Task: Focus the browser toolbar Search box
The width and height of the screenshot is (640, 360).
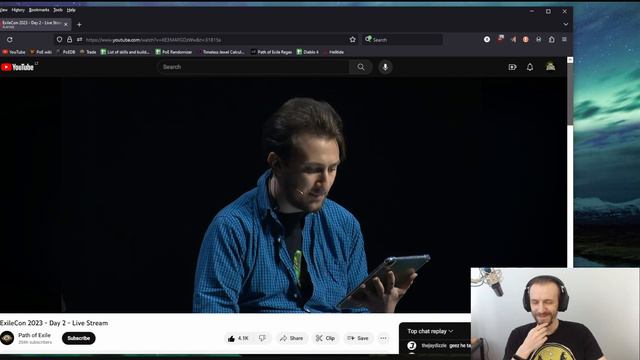Action: (402, 40)
